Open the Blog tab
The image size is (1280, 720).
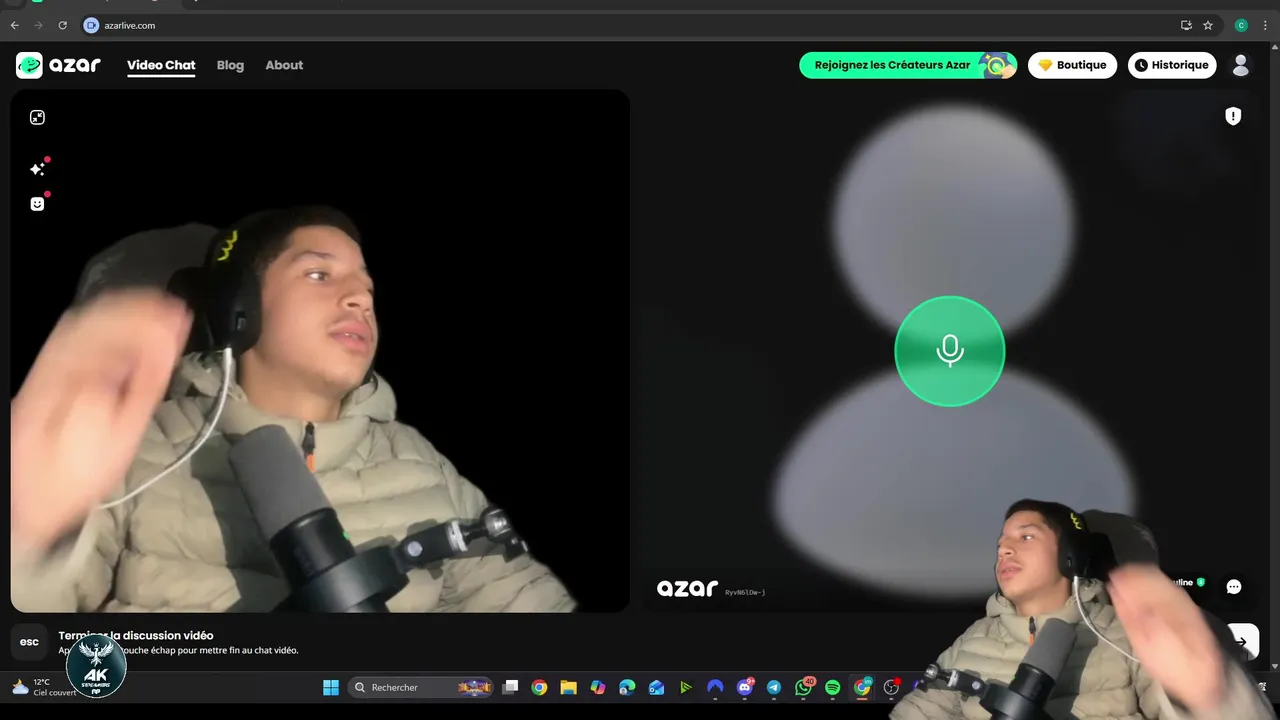pyautogui.click(x=230, y=65)
